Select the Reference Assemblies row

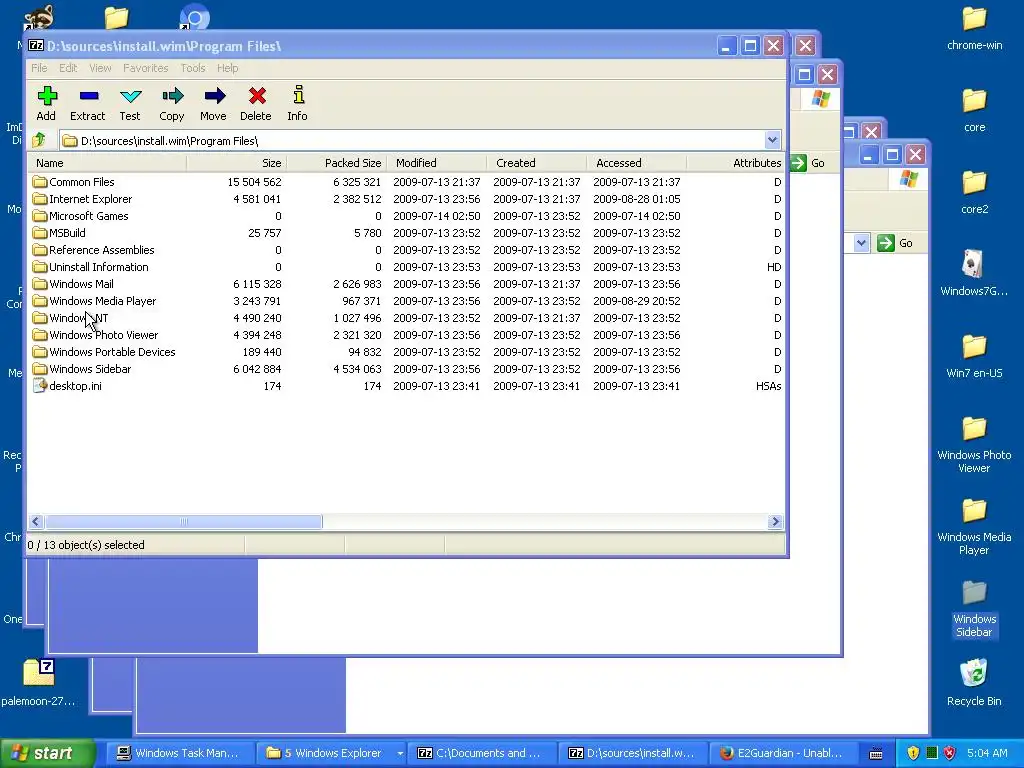click(x=406, y=249)
